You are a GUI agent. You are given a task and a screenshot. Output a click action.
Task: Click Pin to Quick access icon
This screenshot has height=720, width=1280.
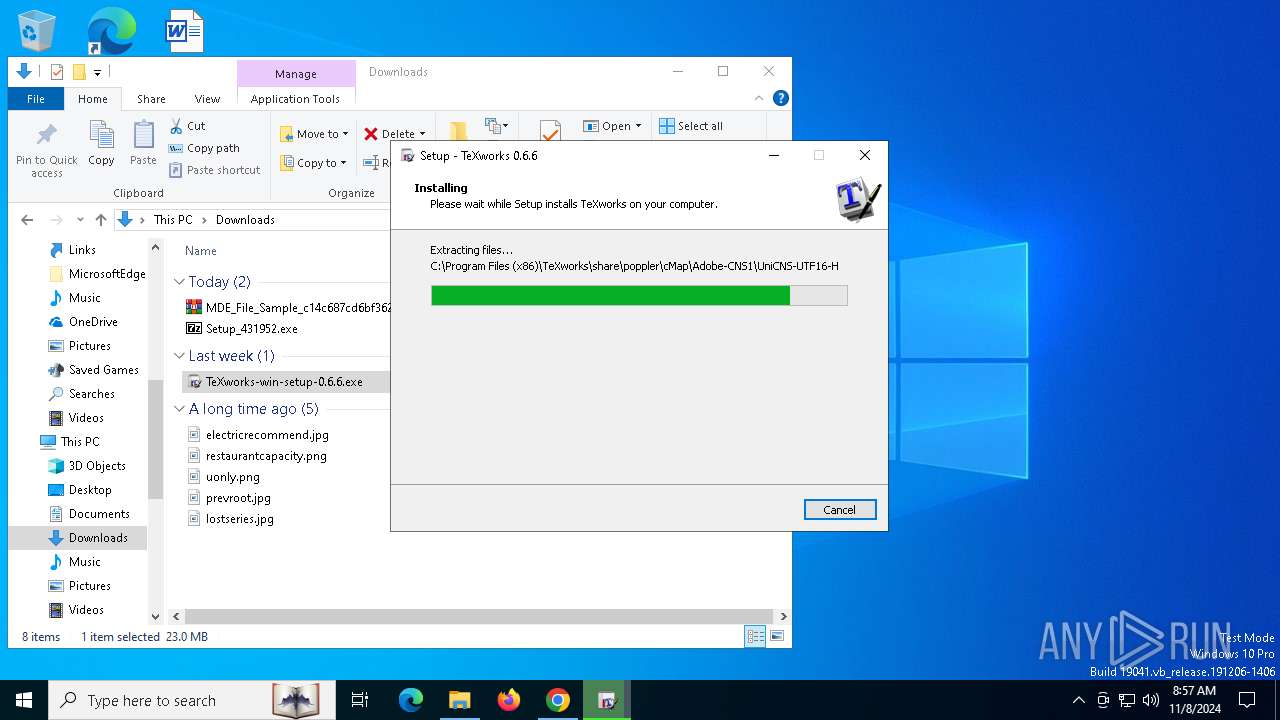pyautogui.click(x=47, y=150)
